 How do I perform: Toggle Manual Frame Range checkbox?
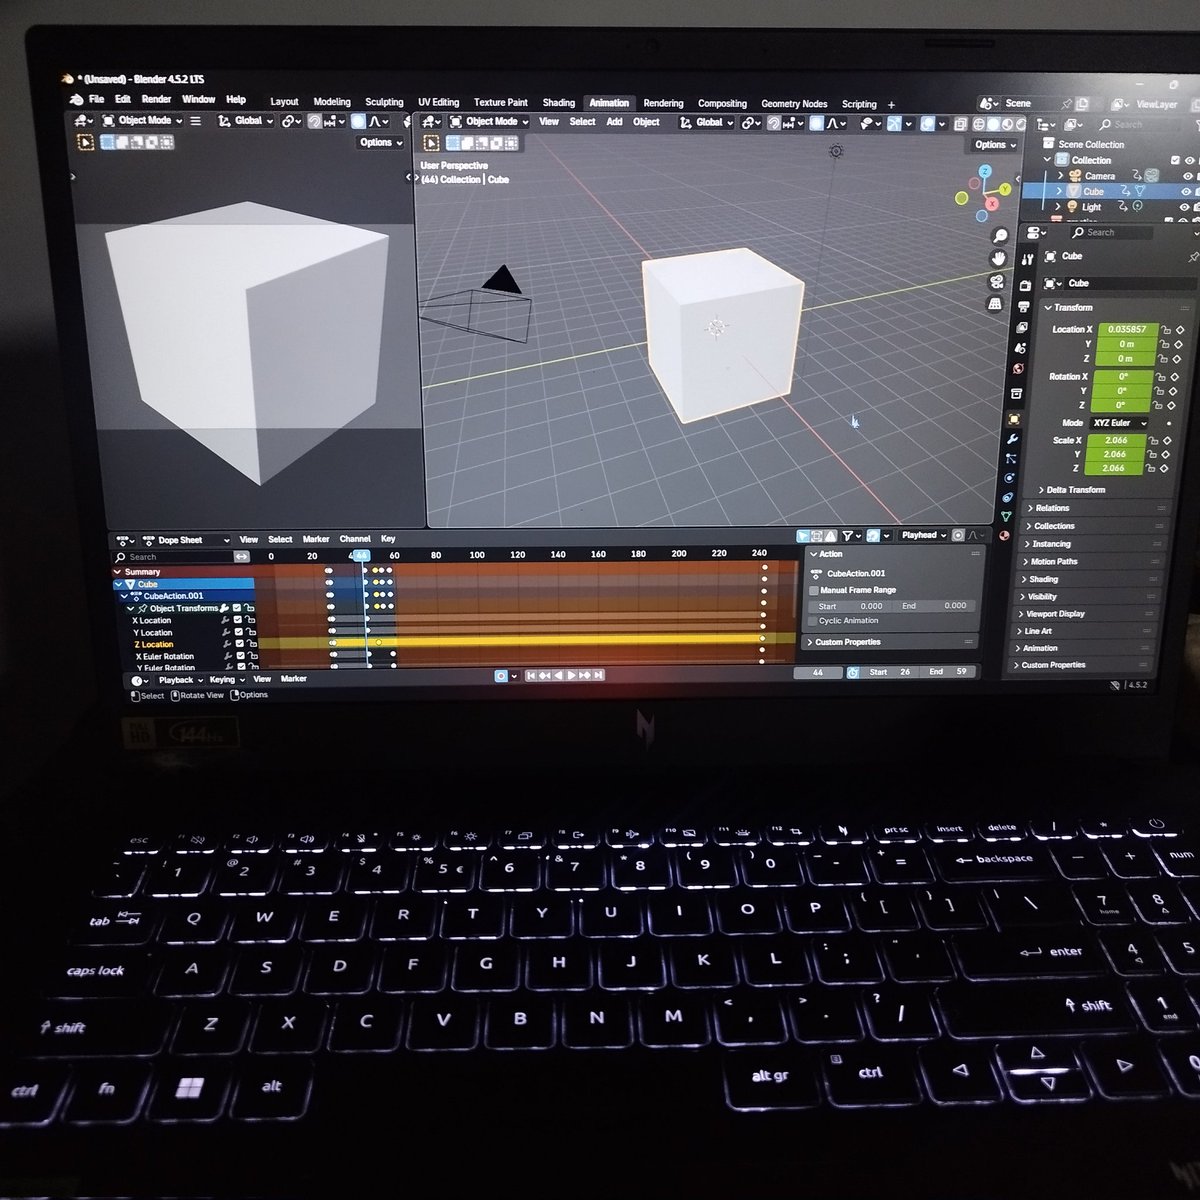(x=814, y=590)
